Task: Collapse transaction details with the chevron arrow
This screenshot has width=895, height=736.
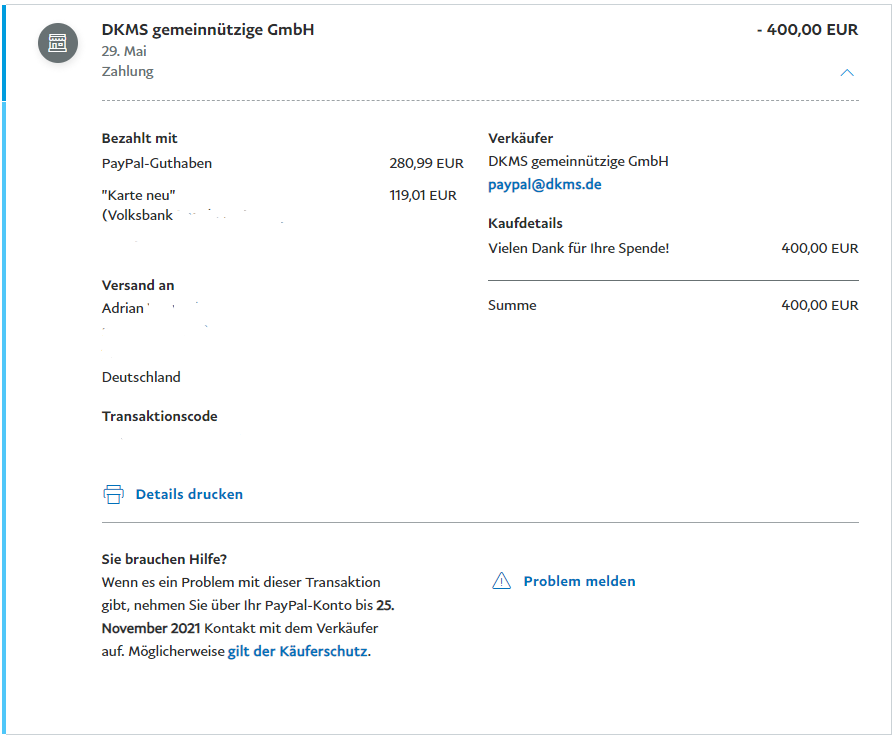Action: tap(847, 73)
